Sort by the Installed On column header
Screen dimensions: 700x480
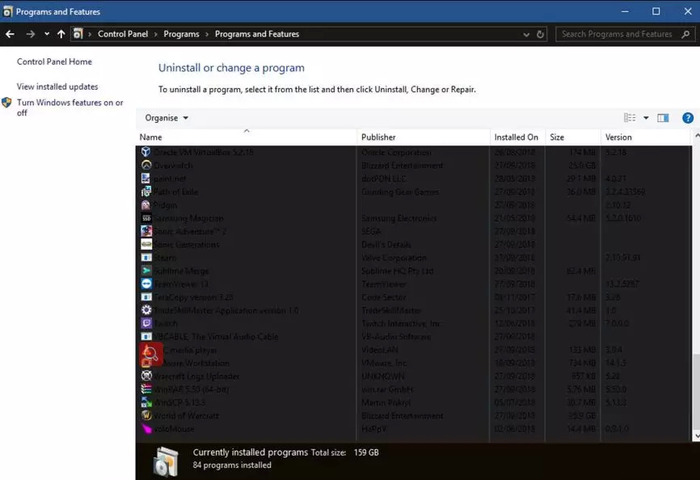[x=517, y=137]
